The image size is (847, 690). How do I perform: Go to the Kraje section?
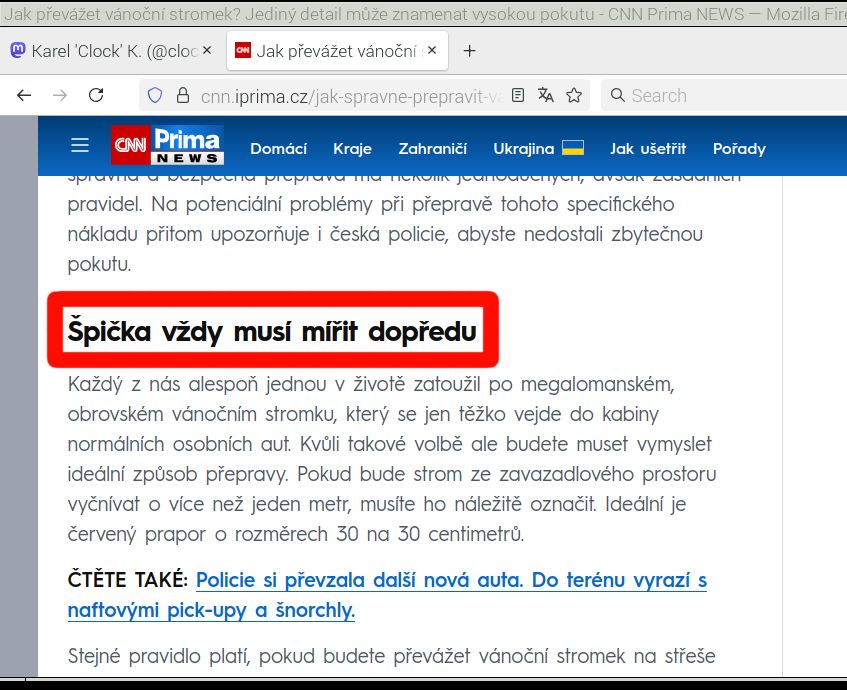pyautogui.click(x=352, y=149)
